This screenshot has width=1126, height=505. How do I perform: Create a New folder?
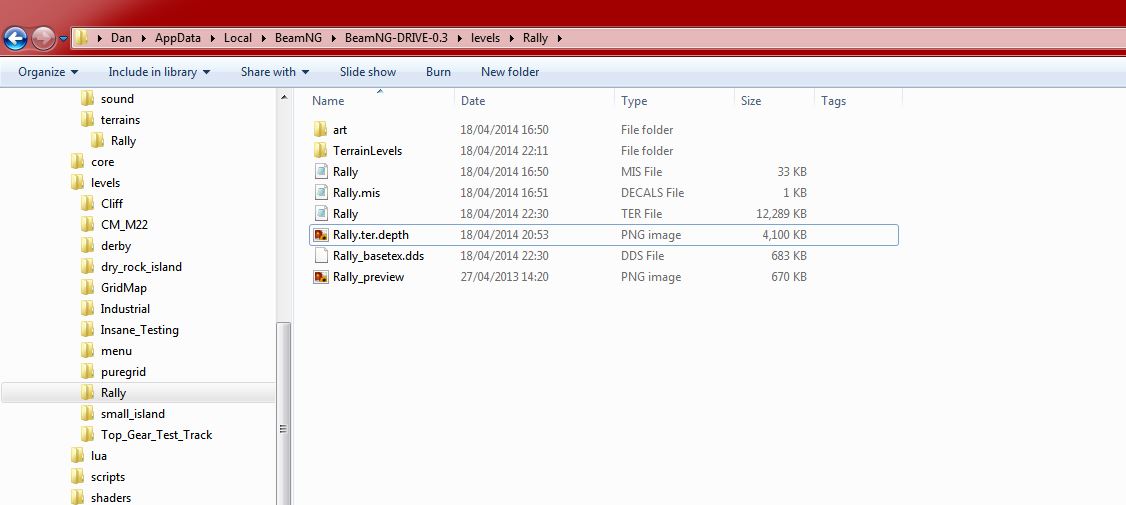(x=510, y=72)
